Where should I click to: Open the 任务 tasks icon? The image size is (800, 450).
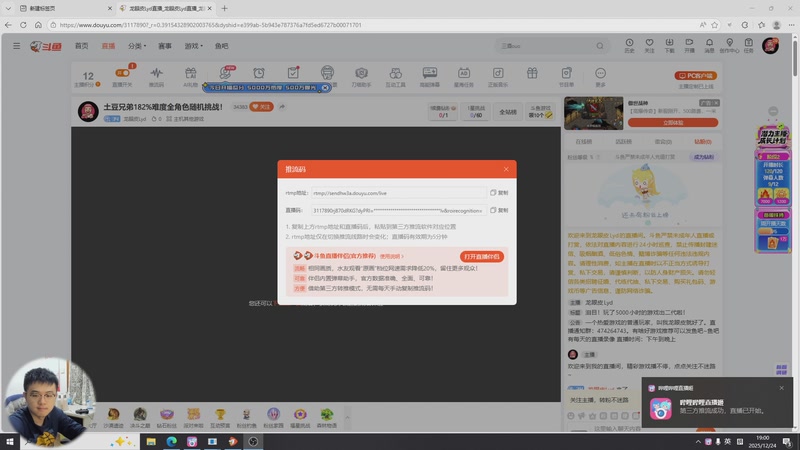point(748,45)
